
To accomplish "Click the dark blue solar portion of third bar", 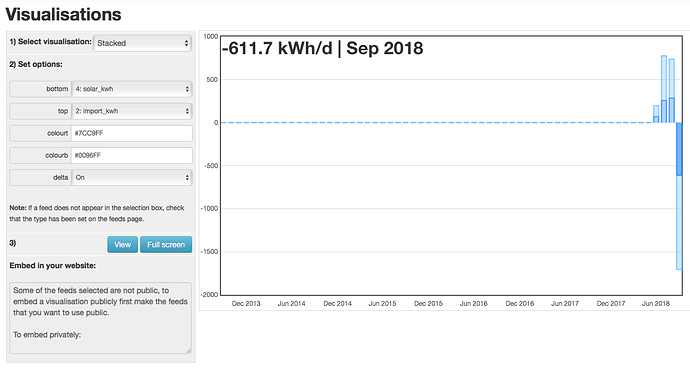I will 672,110.
